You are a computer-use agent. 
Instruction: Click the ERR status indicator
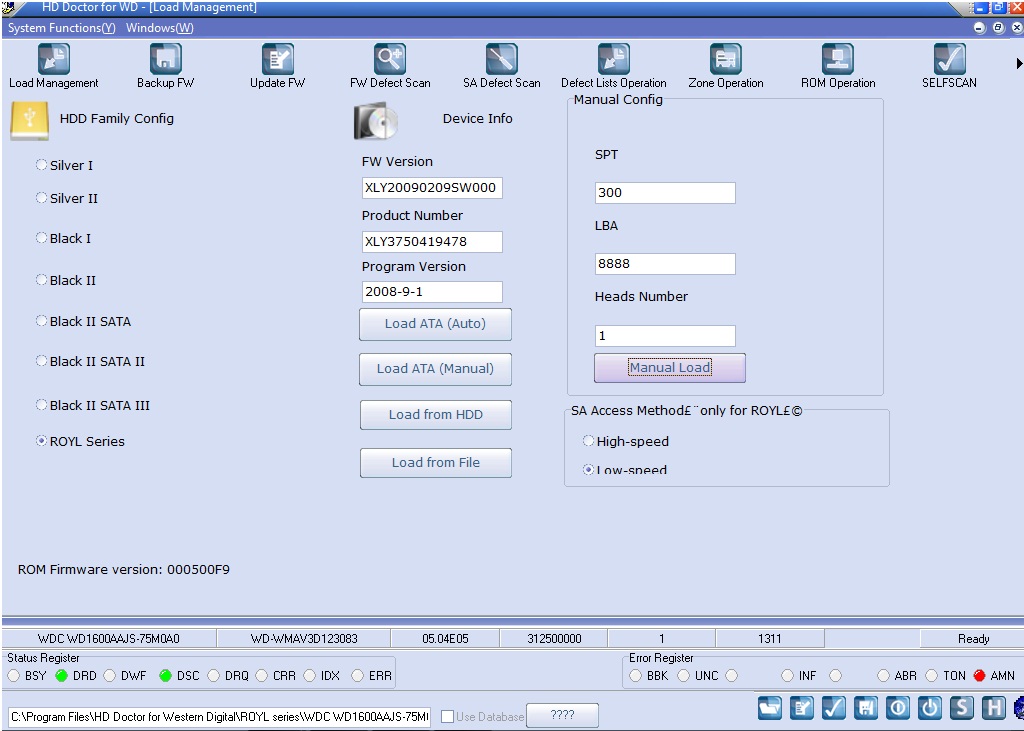pyautogui.click(x=357, y=675)
